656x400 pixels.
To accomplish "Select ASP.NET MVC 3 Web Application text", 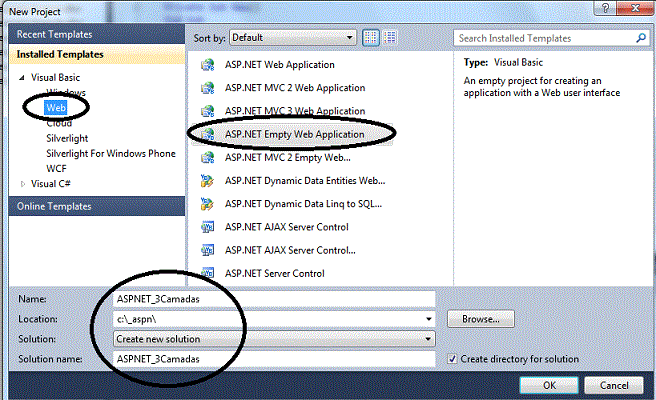I will [x=295, y=111].
